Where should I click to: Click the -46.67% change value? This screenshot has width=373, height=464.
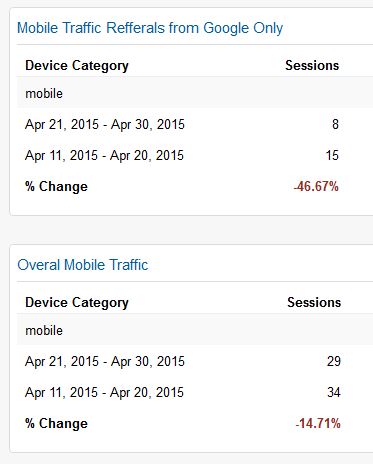[x=316, y=186]
